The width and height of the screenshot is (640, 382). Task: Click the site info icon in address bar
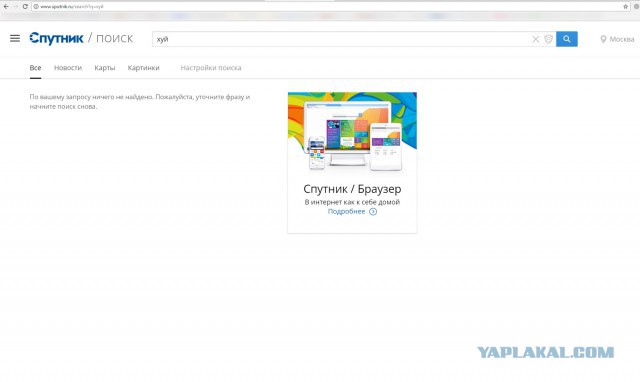pyautogui.click(x=36, y=7)
